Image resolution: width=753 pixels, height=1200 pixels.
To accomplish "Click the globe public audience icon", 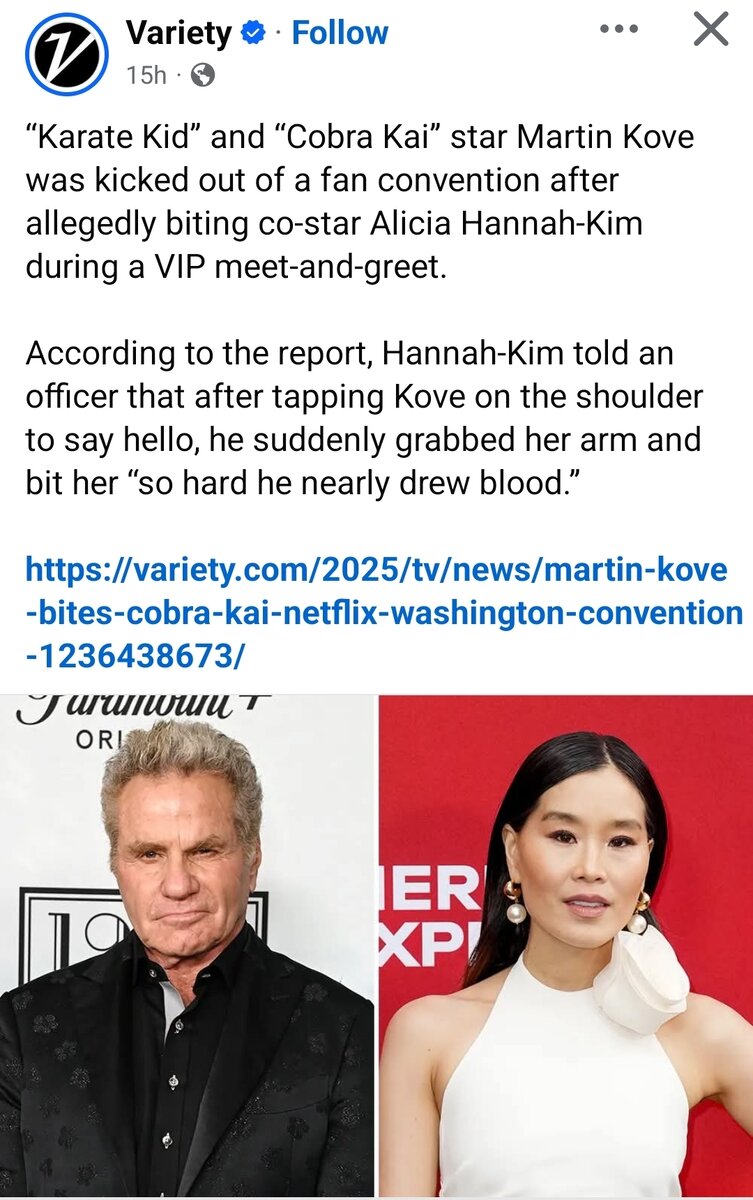I will click(201, 75).
